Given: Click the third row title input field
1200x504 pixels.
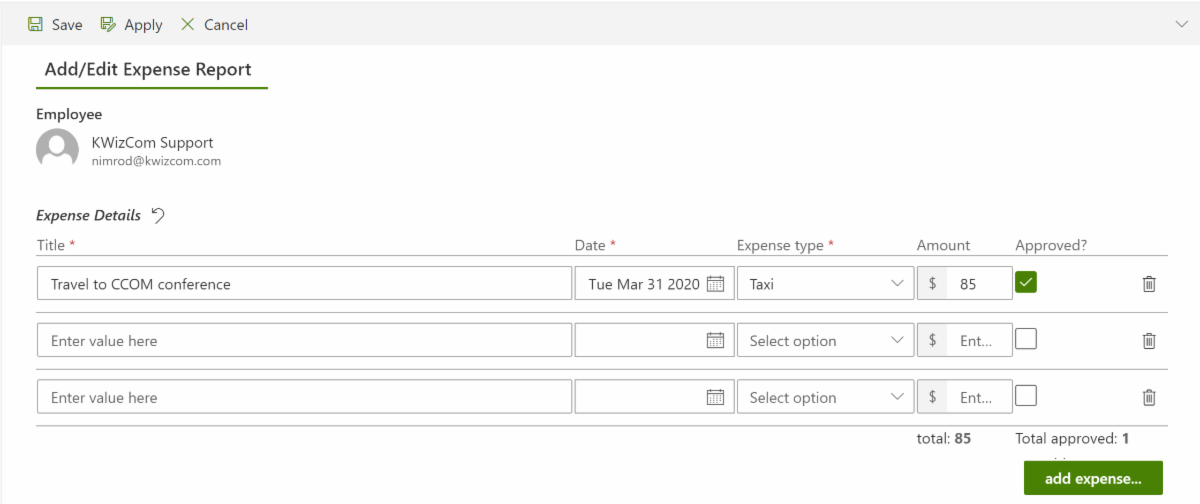Looking at the screenshot, I should (304, 397).
